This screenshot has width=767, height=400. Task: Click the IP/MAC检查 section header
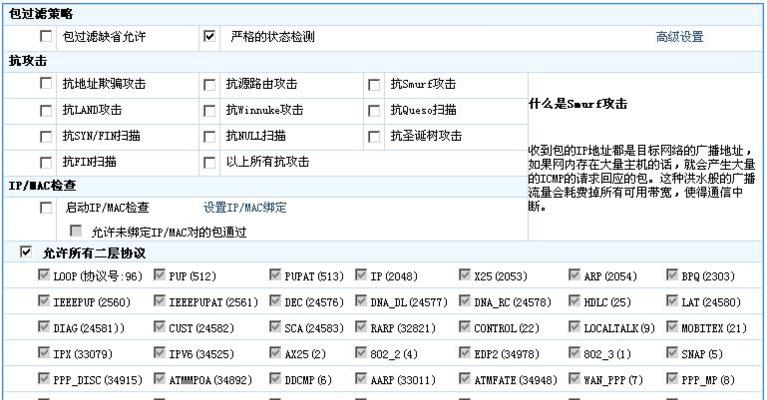click(43, 186)
